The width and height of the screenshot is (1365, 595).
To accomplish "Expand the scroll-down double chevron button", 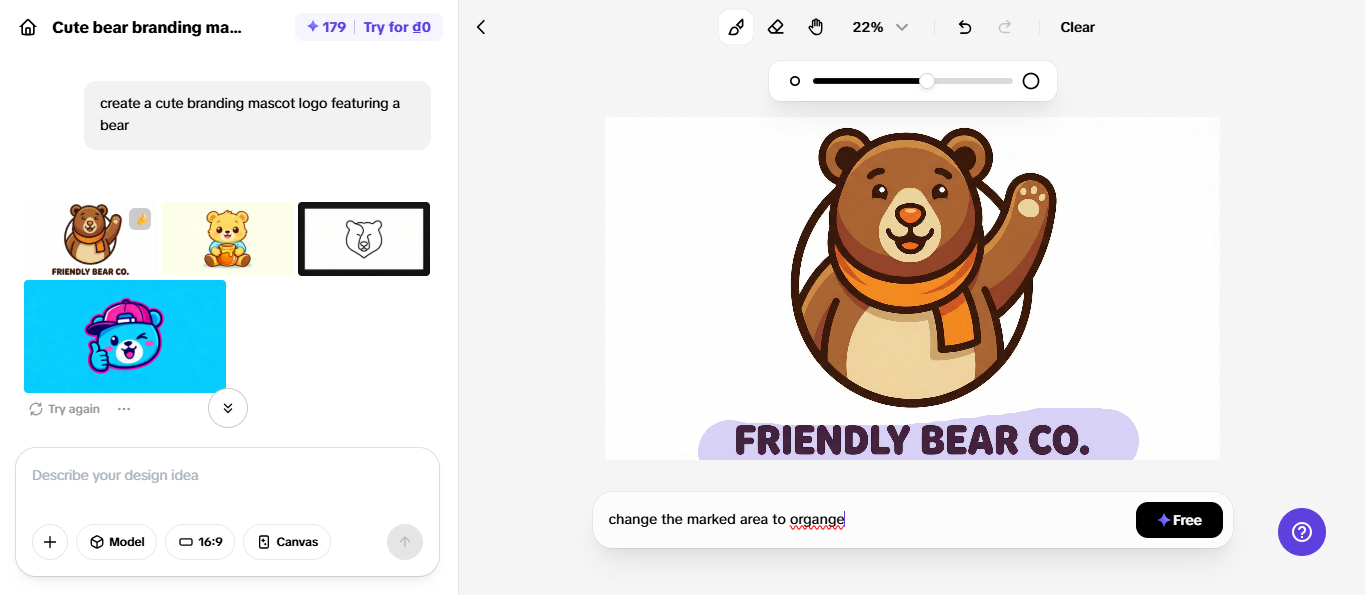I will [x=228, y=408].
